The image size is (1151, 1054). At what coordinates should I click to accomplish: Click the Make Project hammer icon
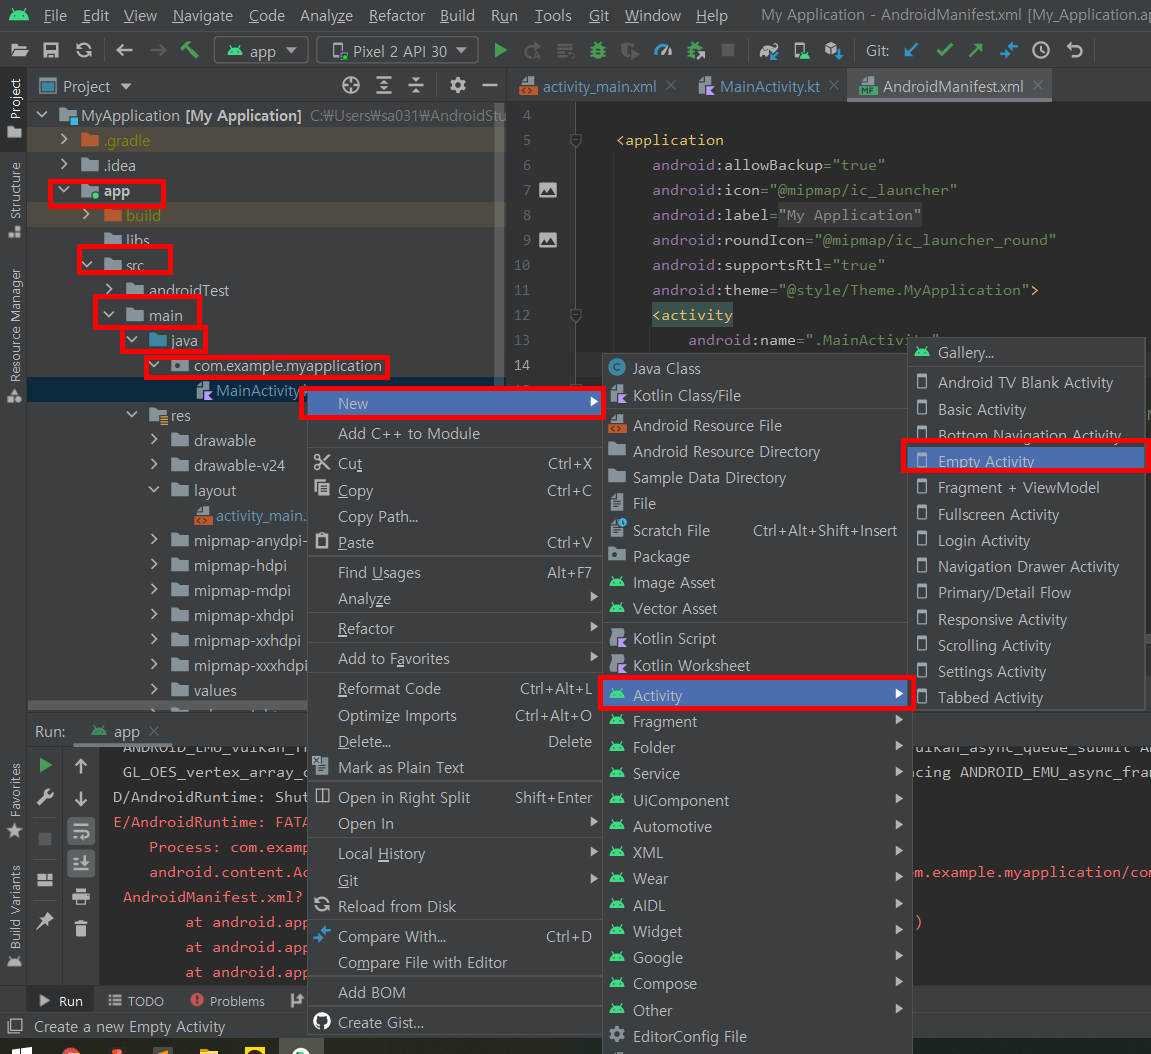pos(190,50)
